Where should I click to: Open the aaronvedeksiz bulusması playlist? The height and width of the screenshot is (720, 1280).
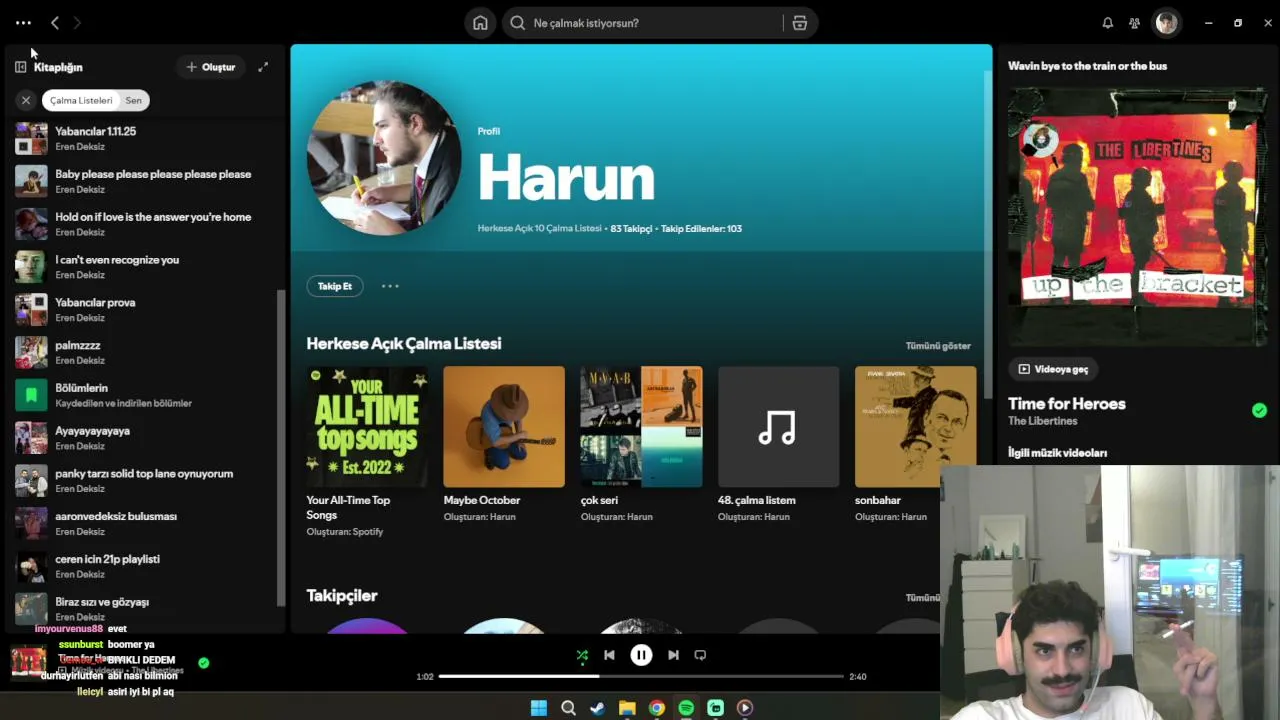pyautogui.click(x=145, y=524)
